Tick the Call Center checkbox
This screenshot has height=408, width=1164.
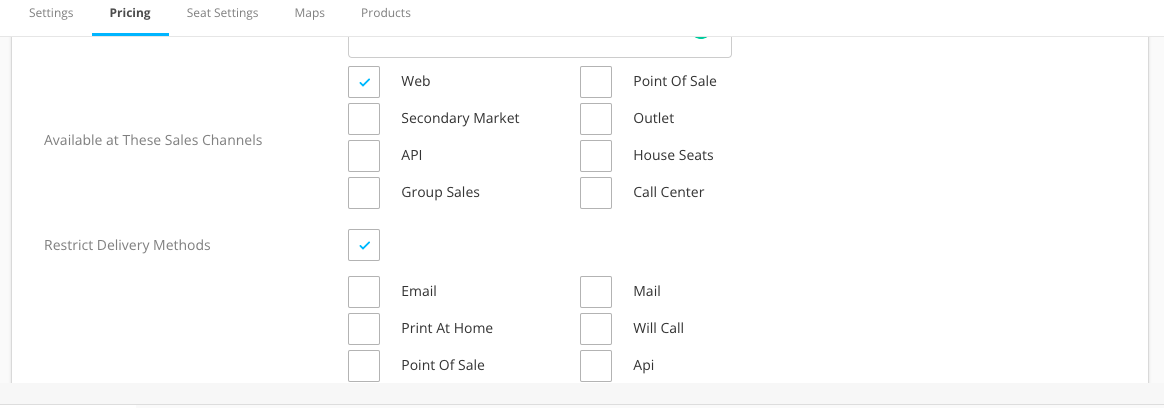pos(596,193)
